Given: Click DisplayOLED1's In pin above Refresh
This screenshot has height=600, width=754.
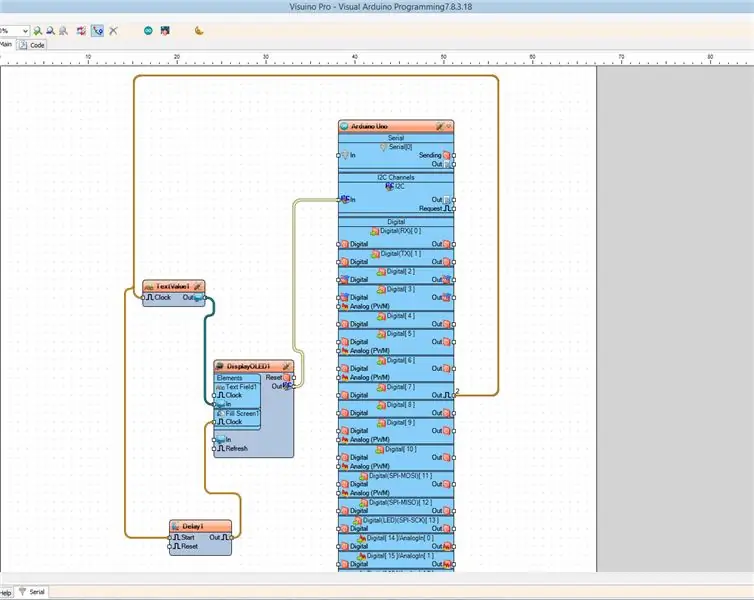Looking at the screenshot, I should (214, 439).
